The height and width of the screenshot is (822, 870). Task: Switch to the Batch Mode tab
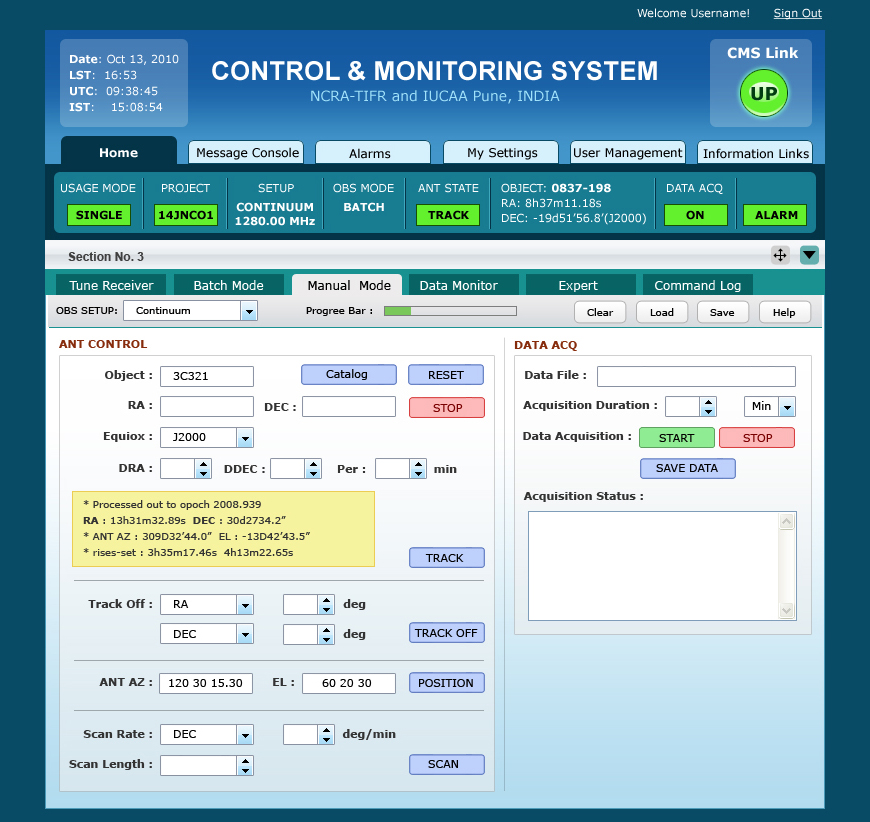pyautogui.click(x=229, y=285)
